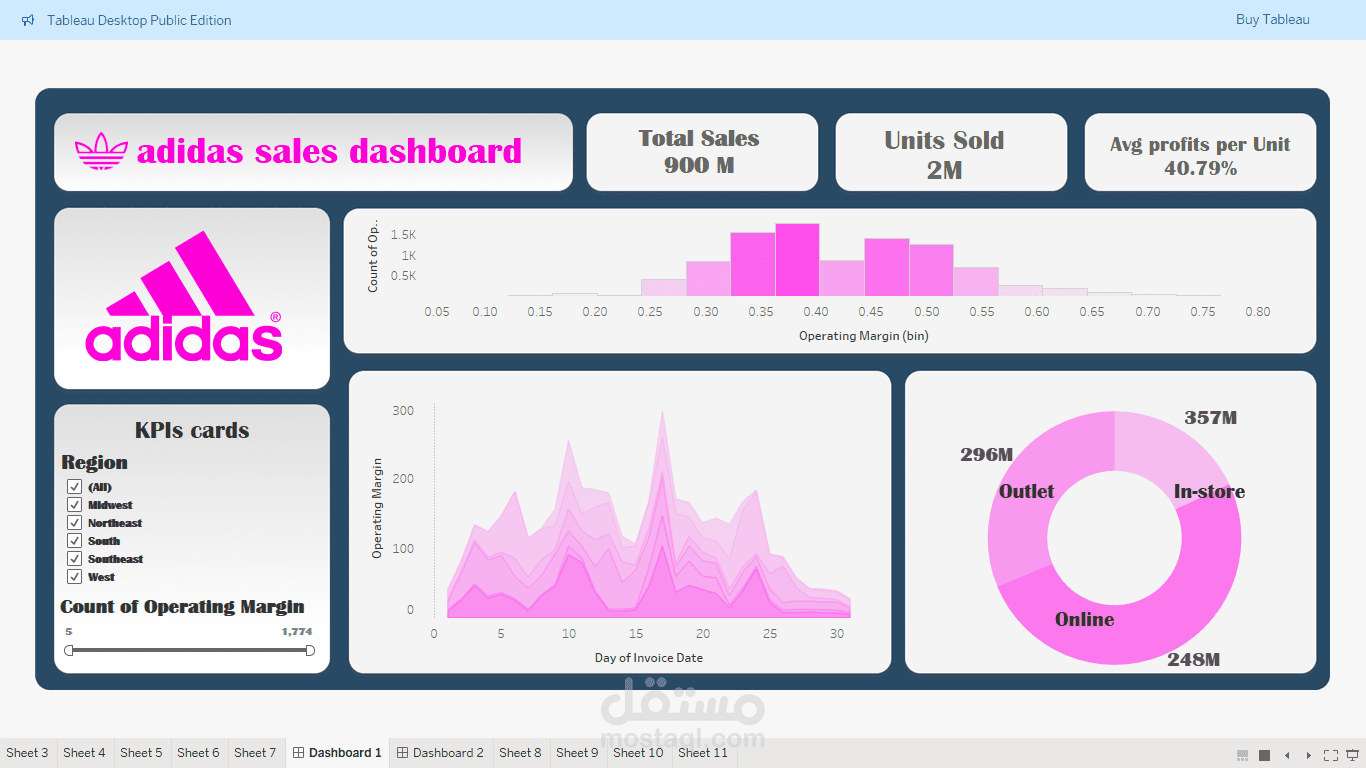The width and height of the screenshot is (1366, 768).
Task: Click the adidas sales dashboard title text
Action: tap(329, 152)
